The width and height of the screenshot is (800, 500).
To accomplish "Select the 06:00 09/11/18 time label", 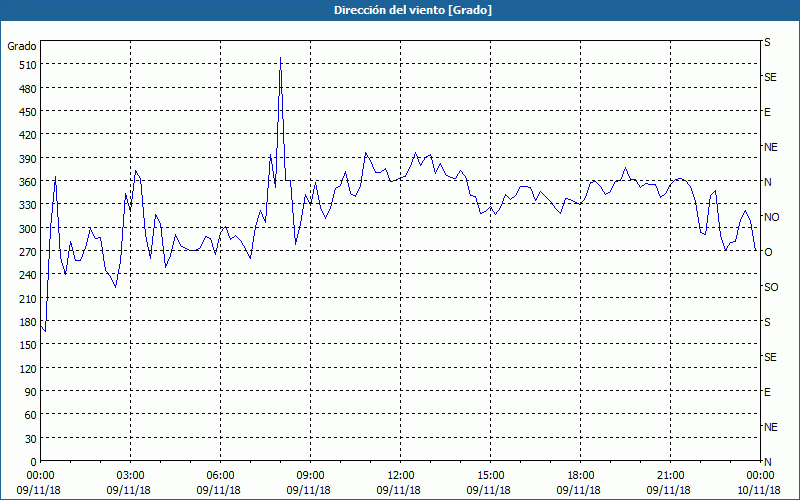I will point(218,483).
